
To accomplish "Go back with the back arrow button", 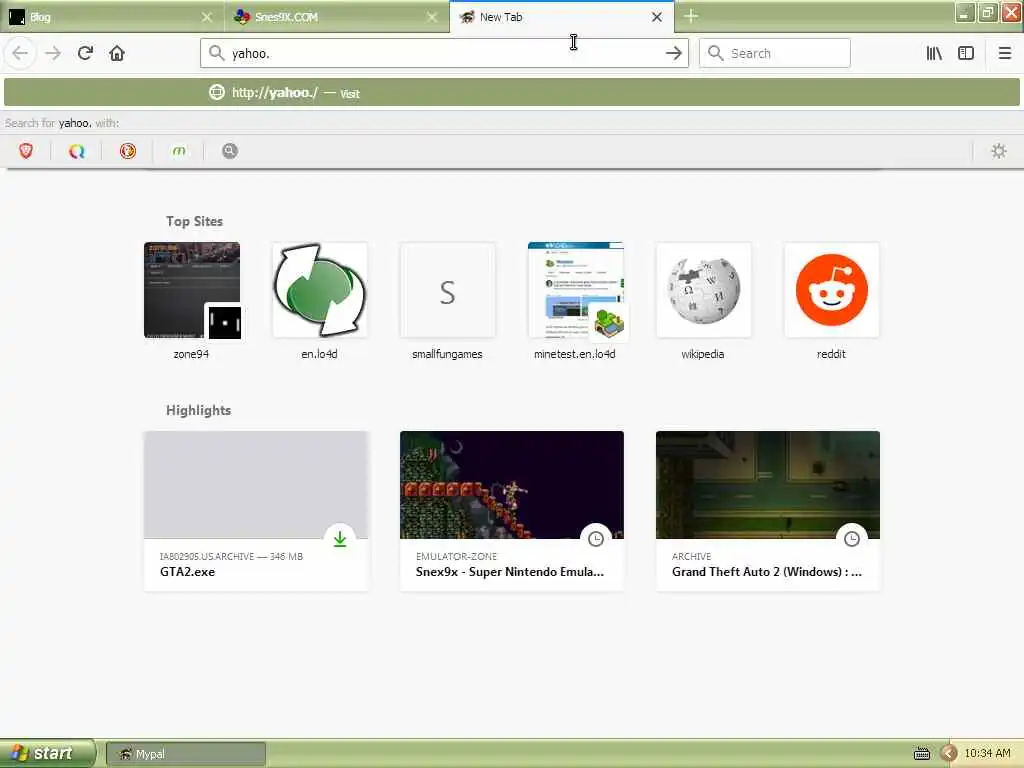I will click(x=20, y=54).
